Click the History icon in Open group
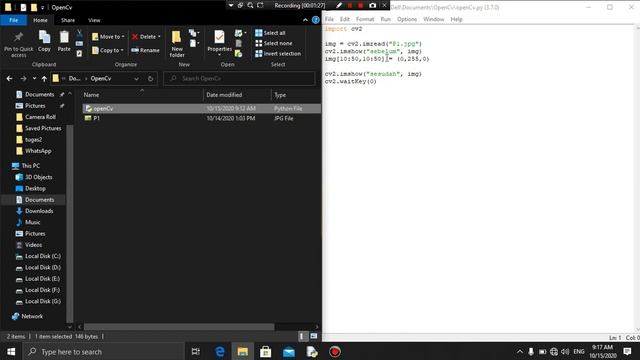This screenshot has height=360, width=640. [239, 53]
